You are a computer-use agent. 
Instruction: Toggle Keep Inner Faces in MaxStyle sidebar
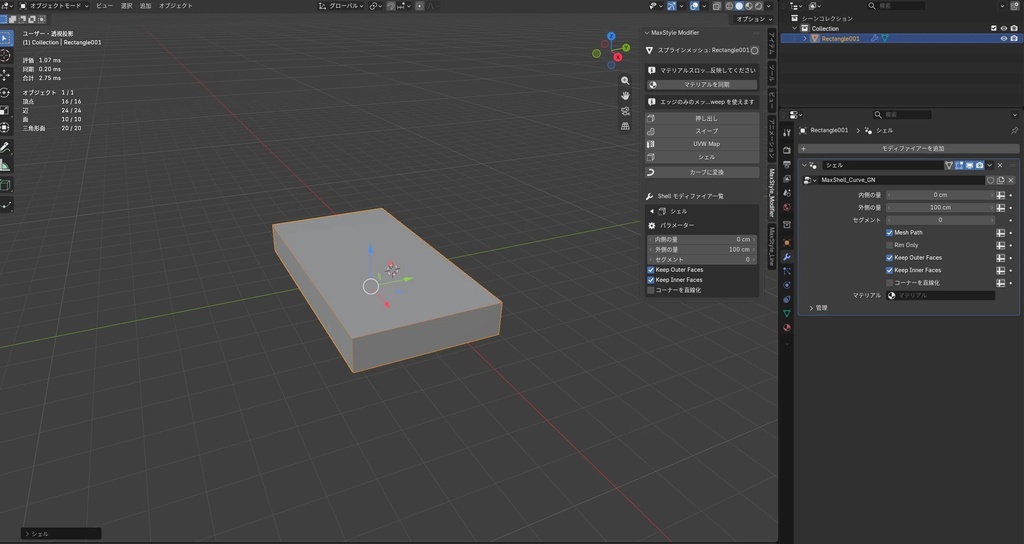point(650,280)
